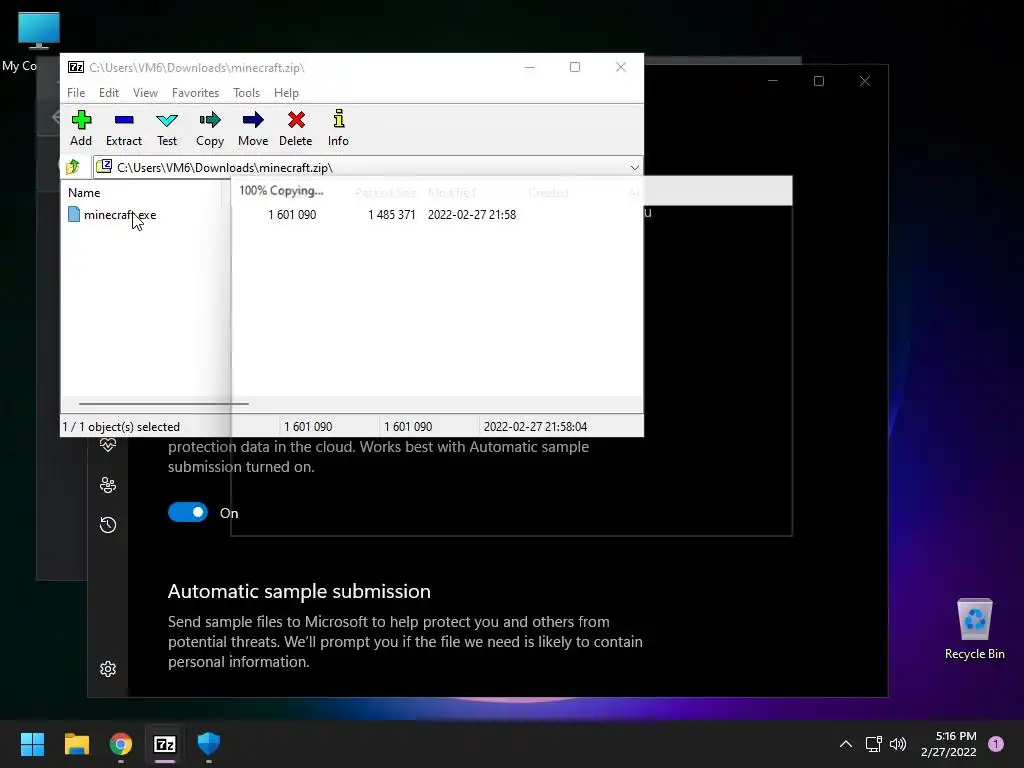Image resolution: width=1024 pixels, height=768 pixels.
Task: Open Windows Security from the taskbar
Action: click(208, 744)
